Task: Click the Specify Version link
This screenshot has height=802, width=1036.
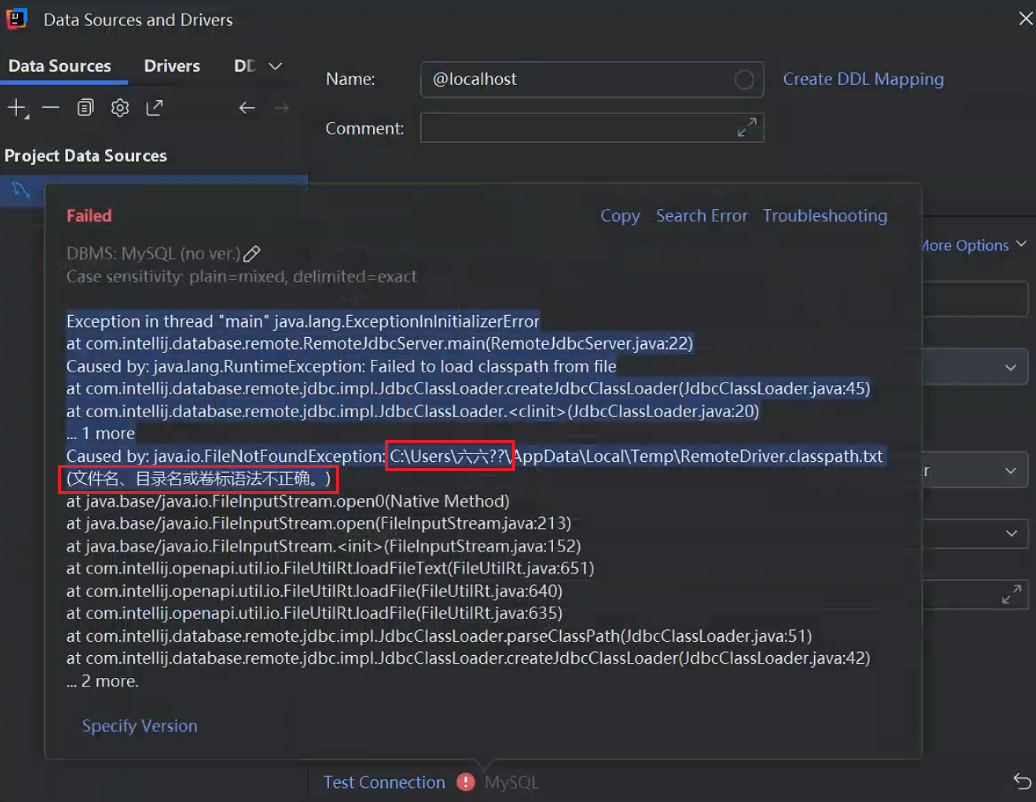Action: [x=139, y=726]
